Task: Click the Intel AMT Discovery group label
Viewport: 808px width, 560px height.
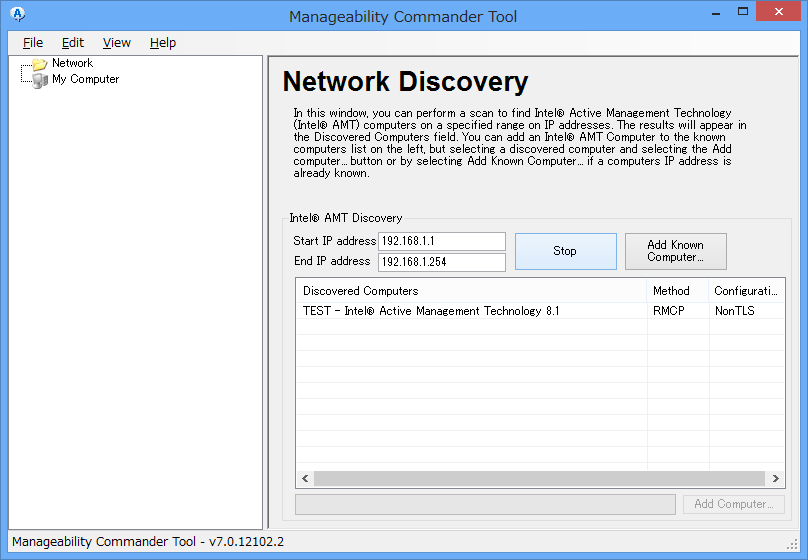Action: (x=346, y=218)
